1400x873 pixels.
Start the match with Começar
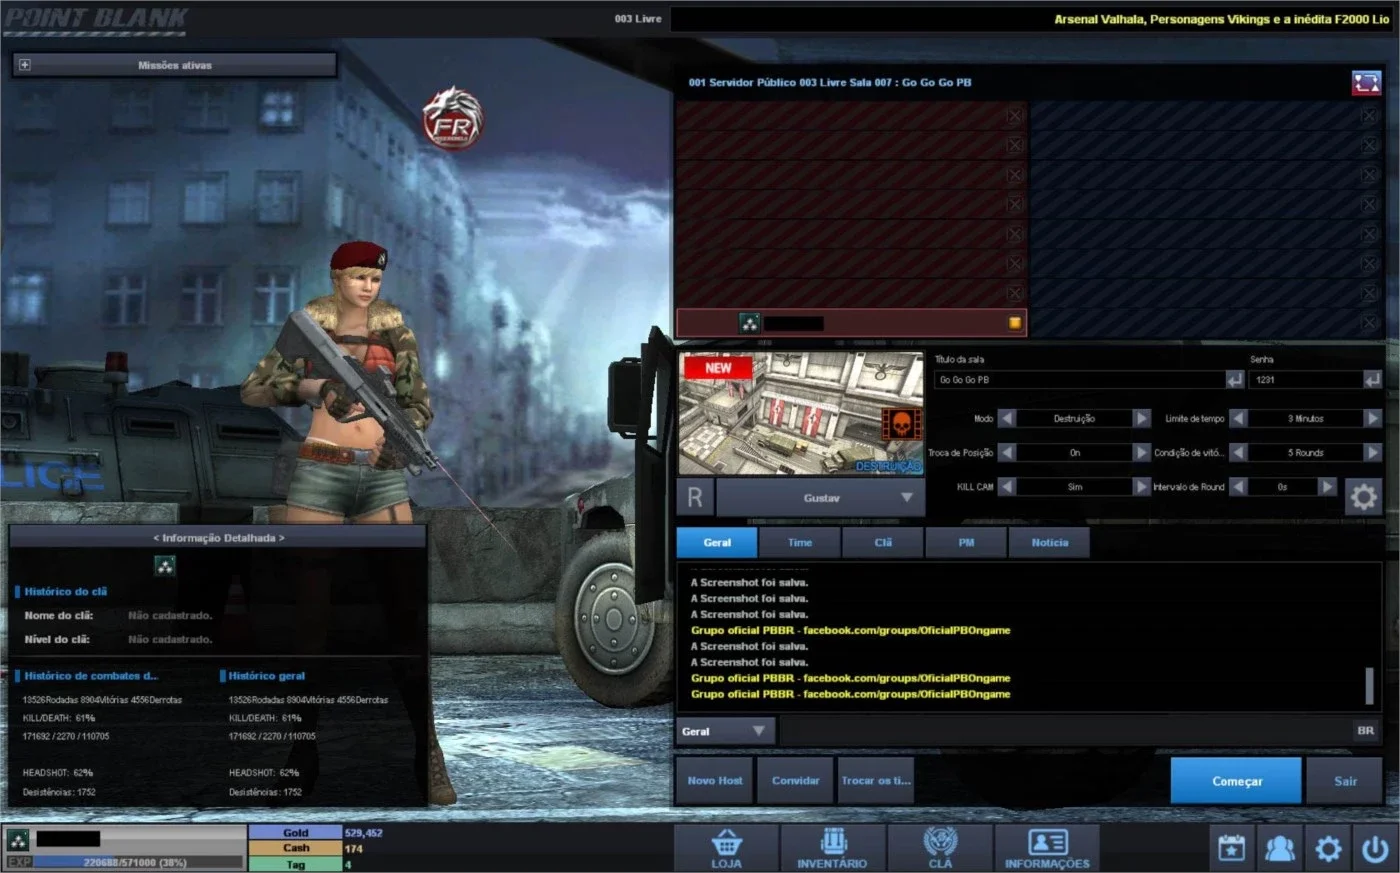coord(1237,781)
